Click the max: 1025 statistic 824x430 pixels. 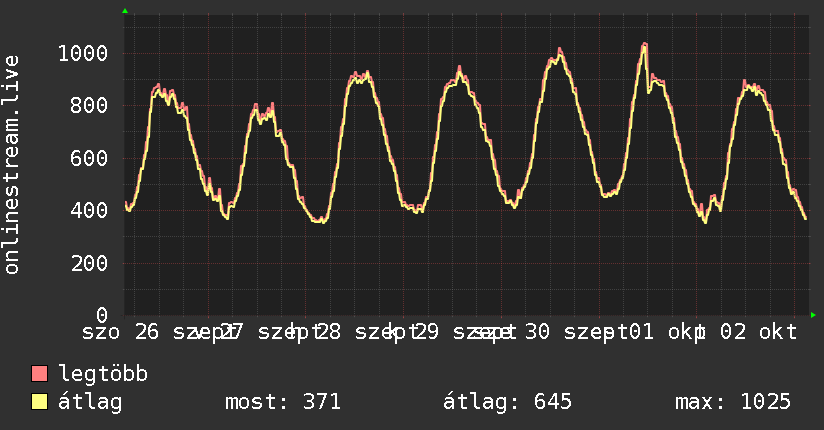tap(733, 402)
